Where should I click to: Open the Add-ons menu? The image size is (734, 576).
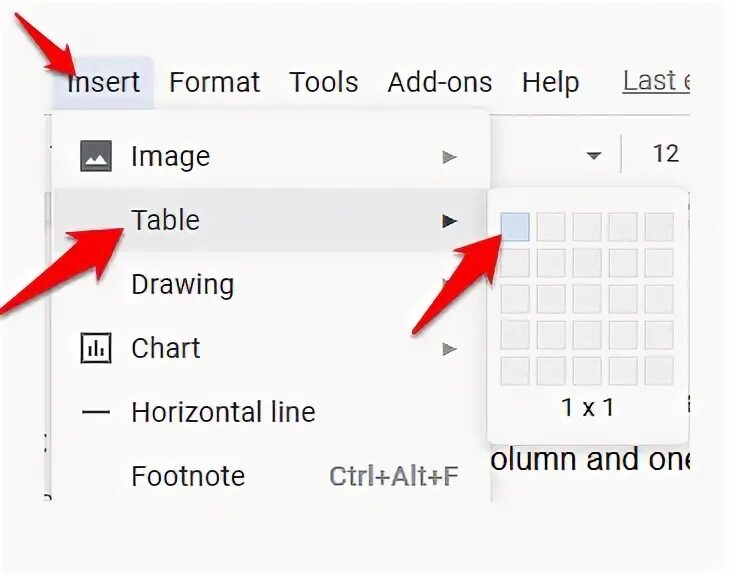440,82
